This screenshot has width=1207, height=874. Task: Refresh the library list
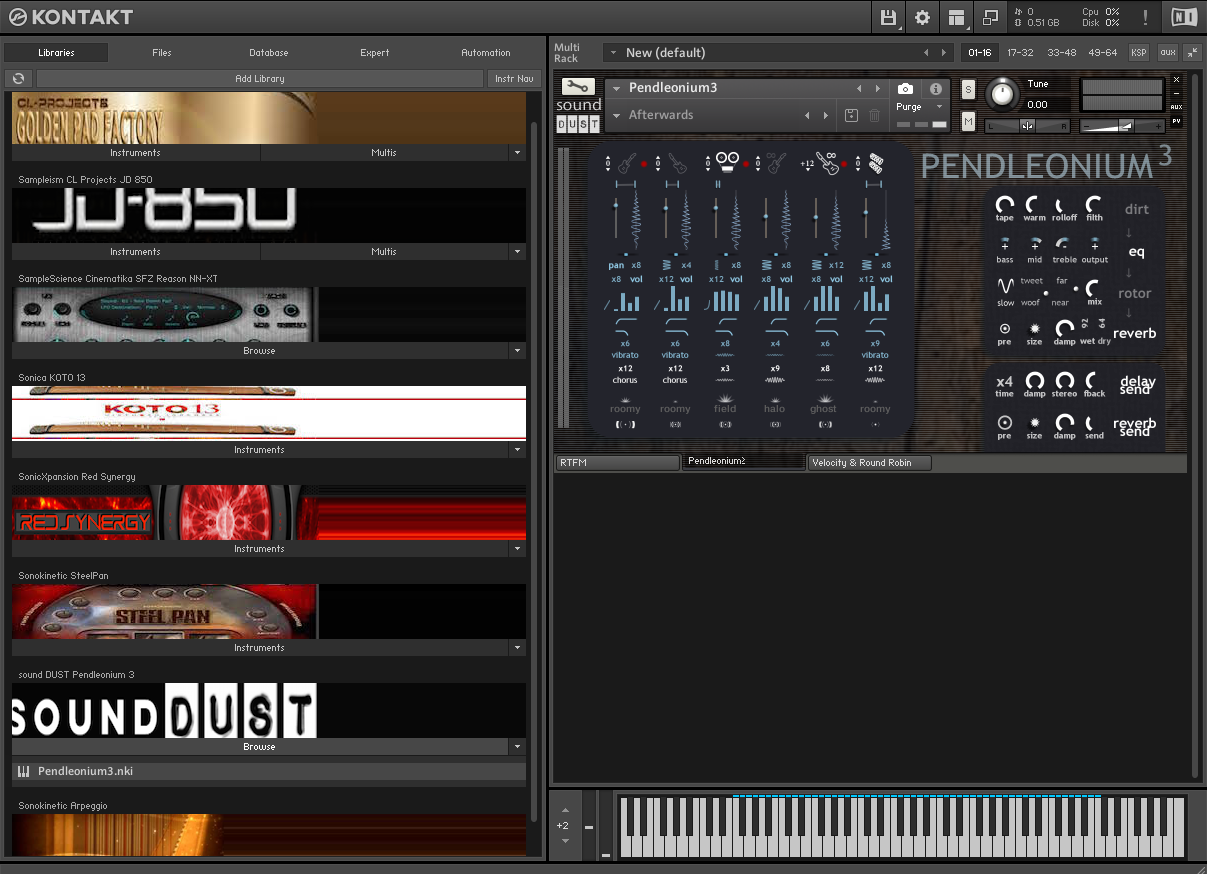19,78
